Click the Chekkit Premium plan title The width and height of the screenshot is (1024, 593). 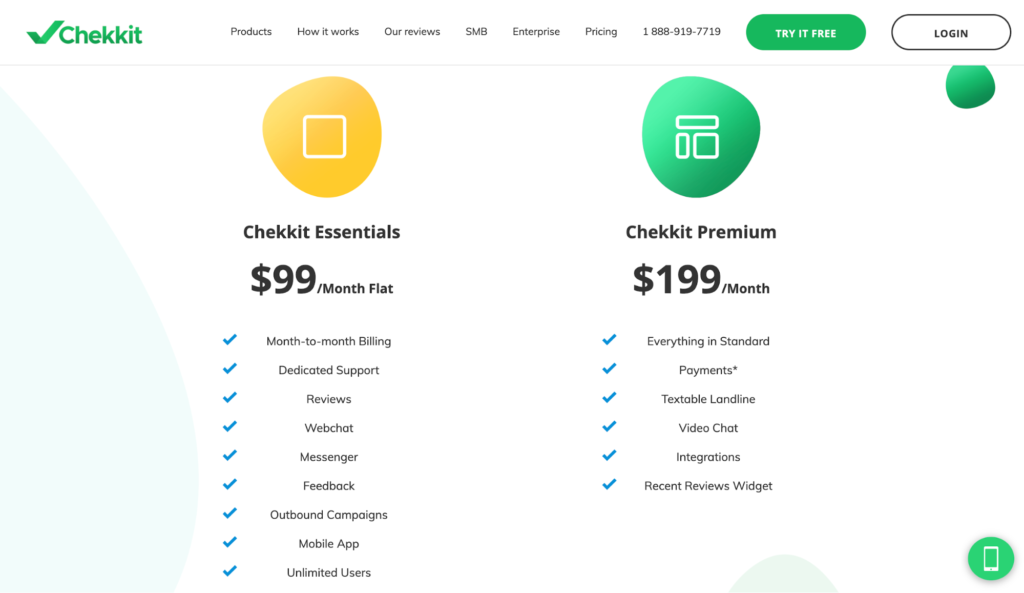point(701,232)
